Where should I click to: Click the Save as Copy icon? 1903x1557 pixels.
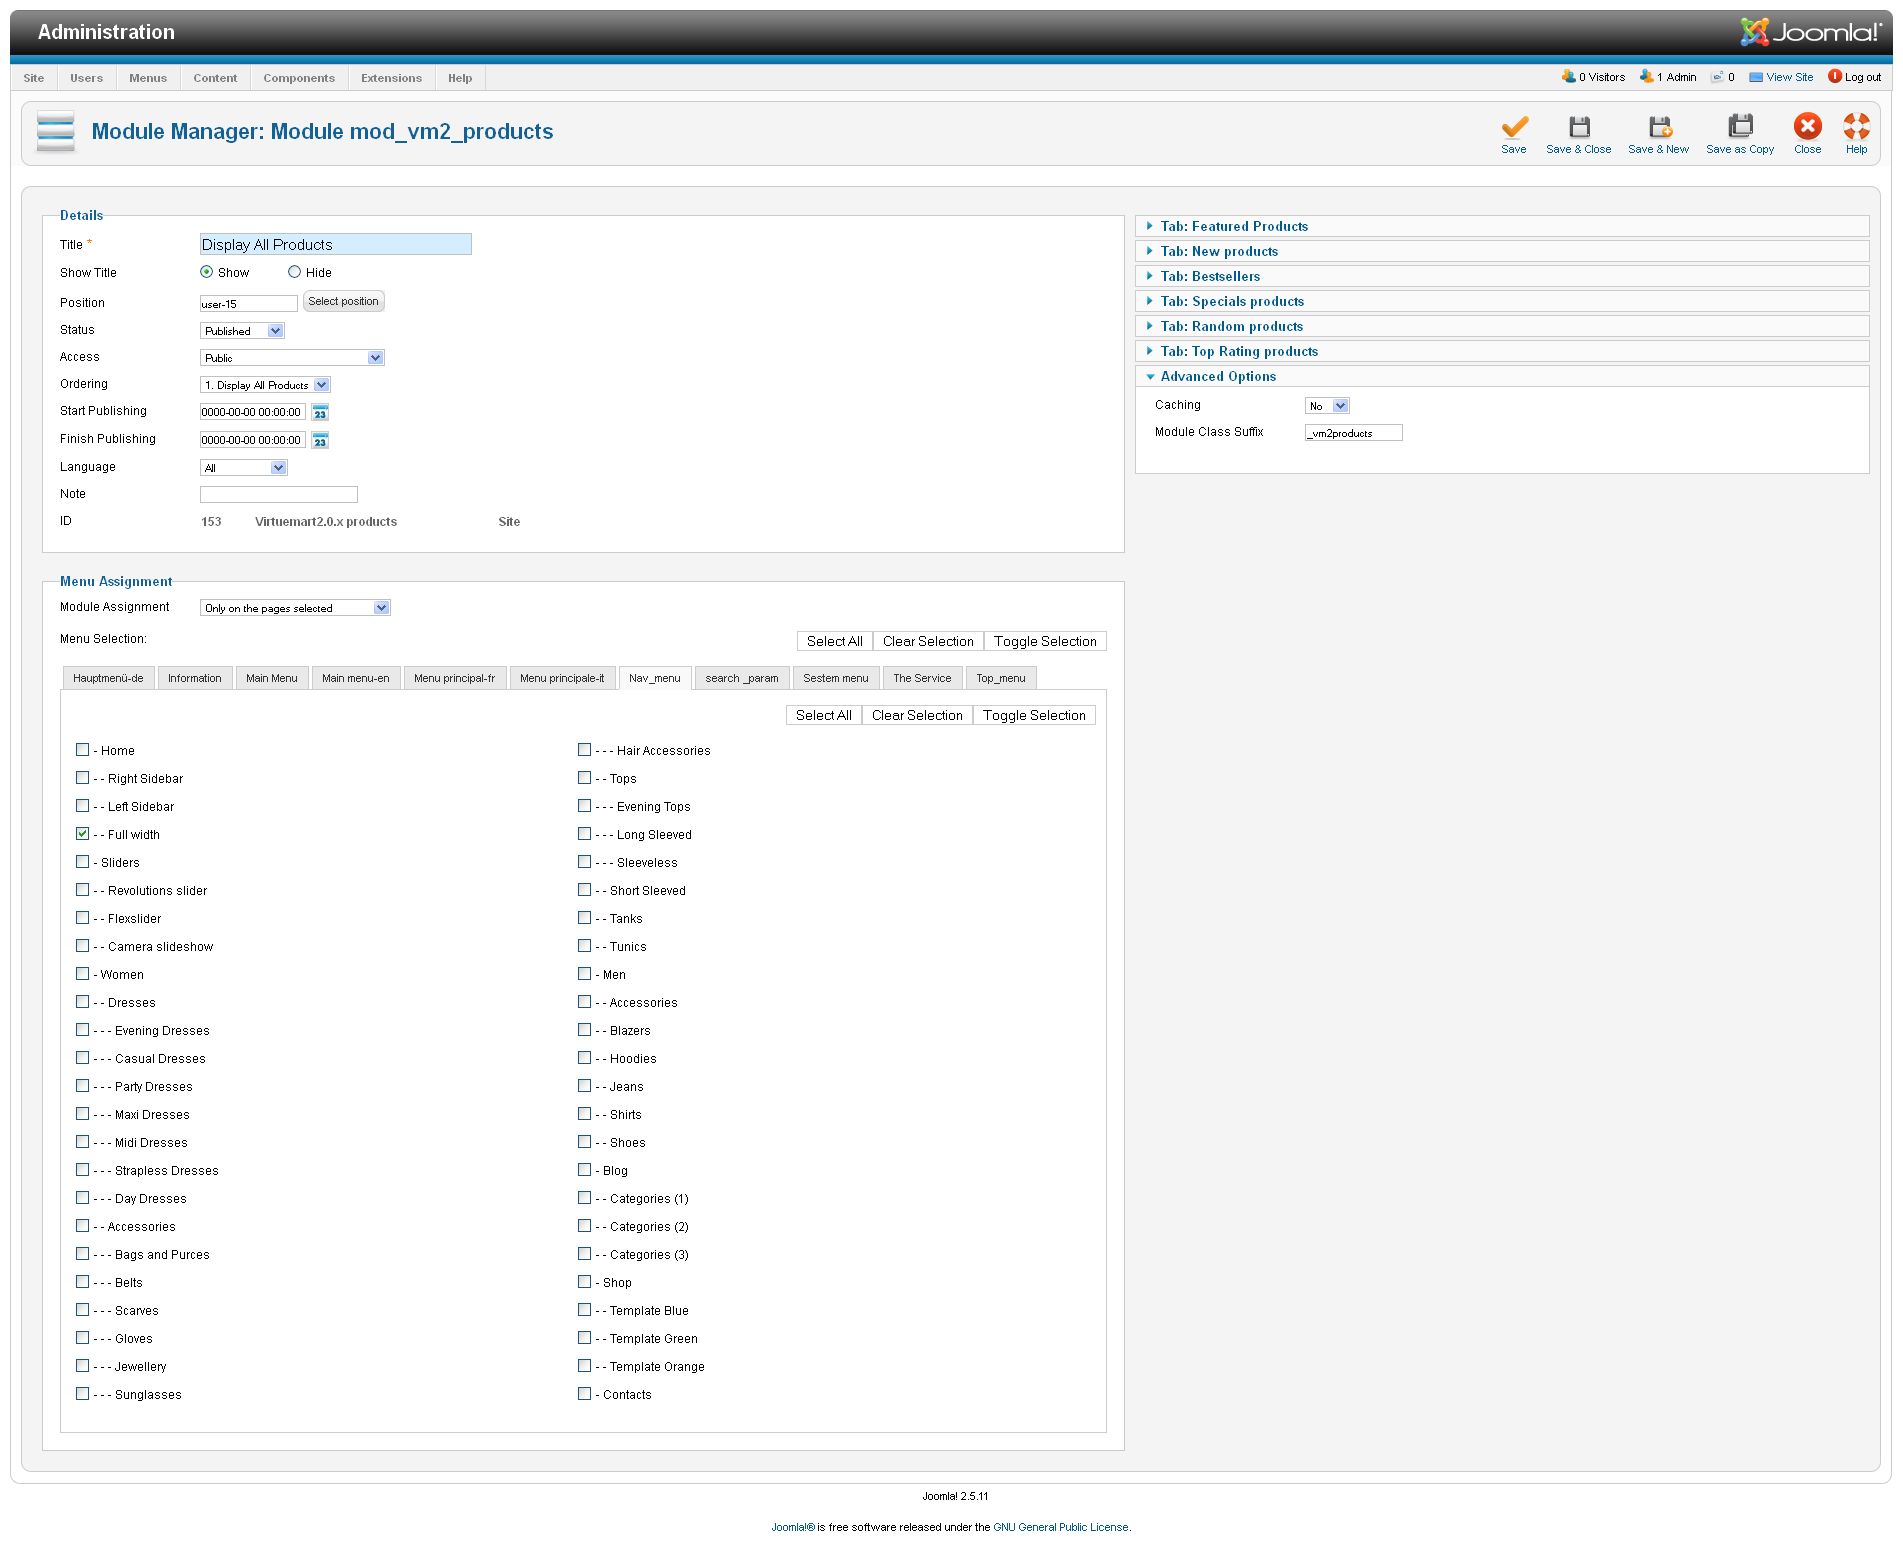[x=1739, y=127]
